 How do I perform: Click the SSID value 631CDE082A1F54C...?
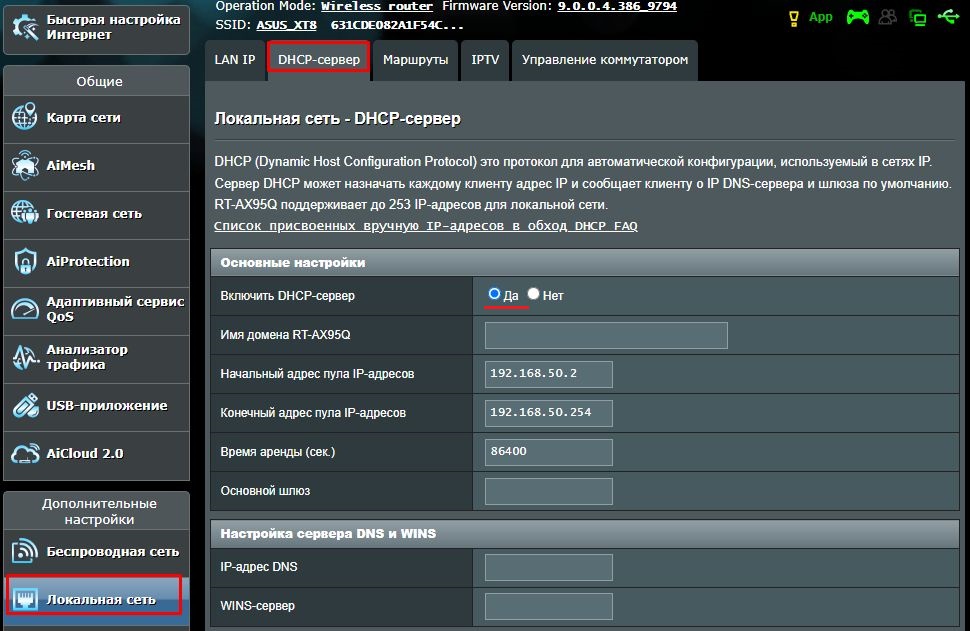tap(397, 25)
